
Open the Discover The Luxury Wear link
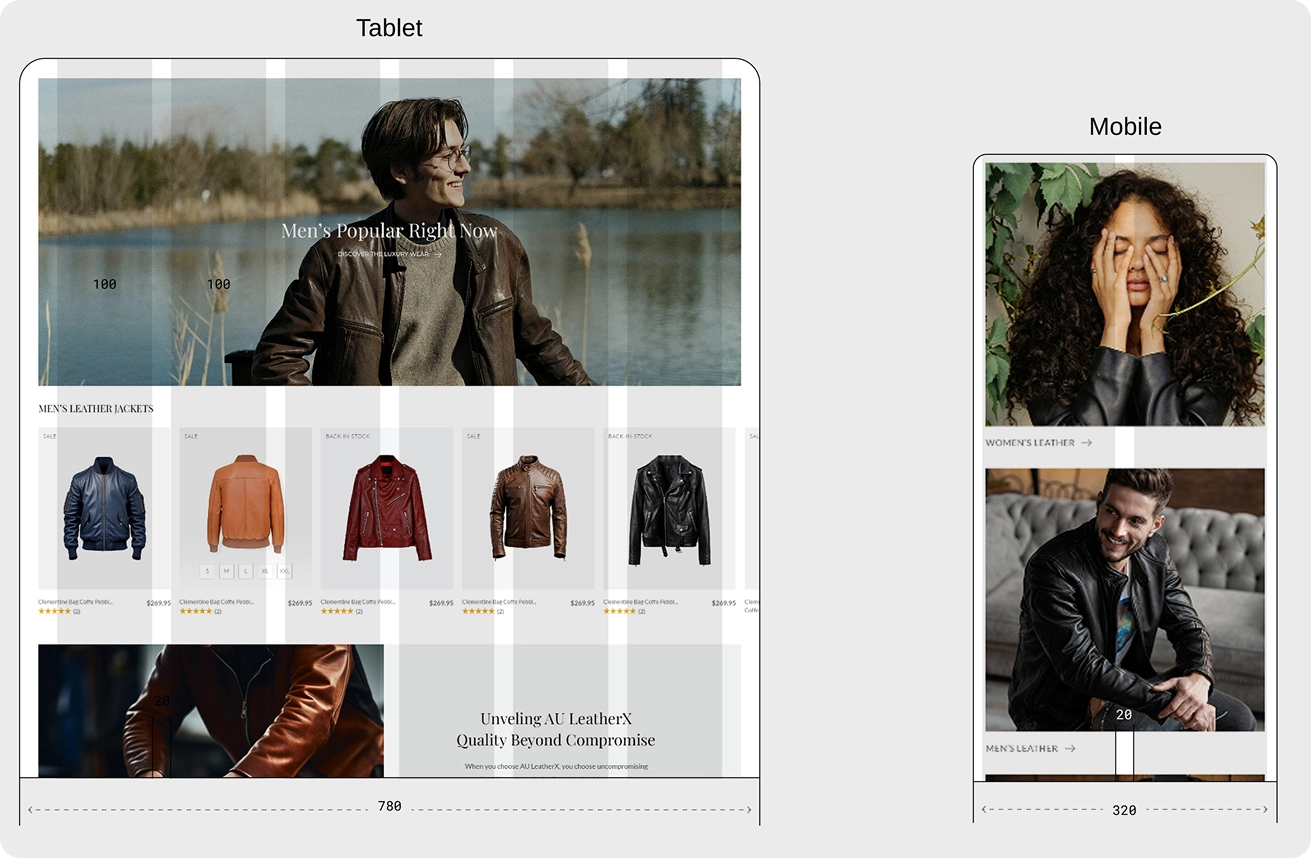[x=383, y=255]
